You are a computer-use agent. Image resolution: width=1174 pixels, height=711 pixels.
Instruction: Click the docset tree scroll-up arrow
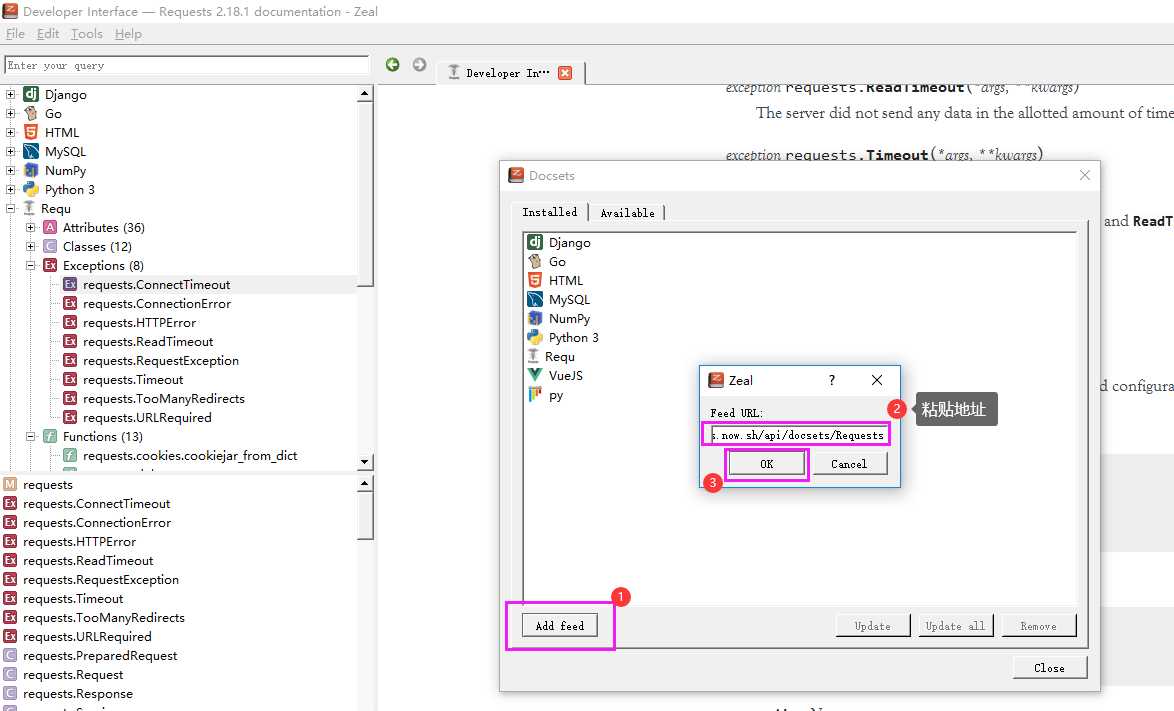tap(365, 94)
